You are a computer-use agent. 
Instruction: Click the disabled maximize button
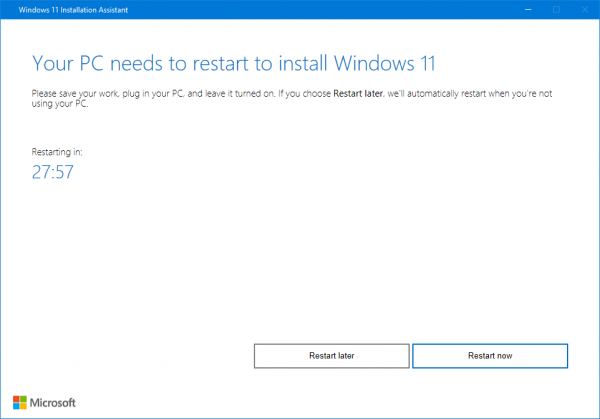pos(556,10)
